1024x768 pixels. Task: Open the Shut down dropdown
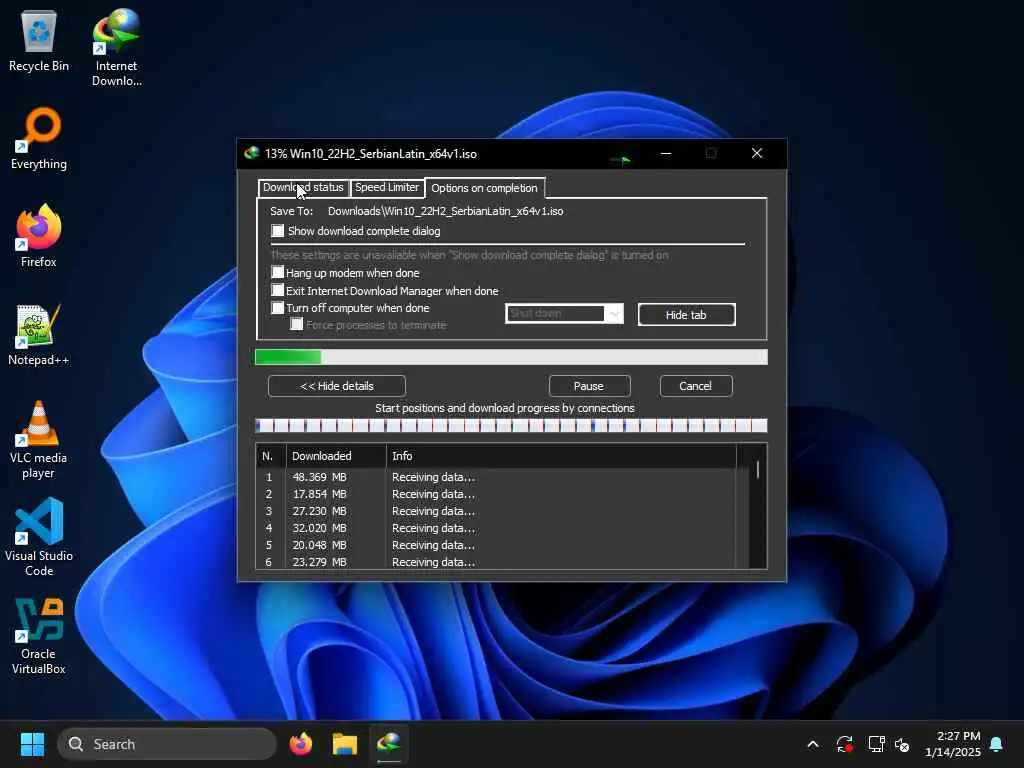click(x=564, y=313)
